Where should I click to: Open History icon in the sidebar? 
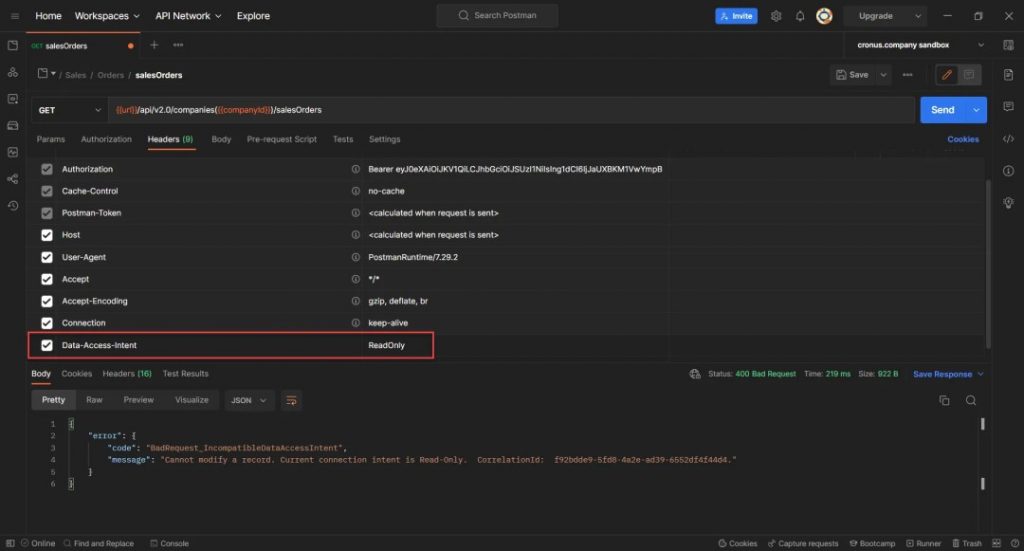click(x=12, y=206)
